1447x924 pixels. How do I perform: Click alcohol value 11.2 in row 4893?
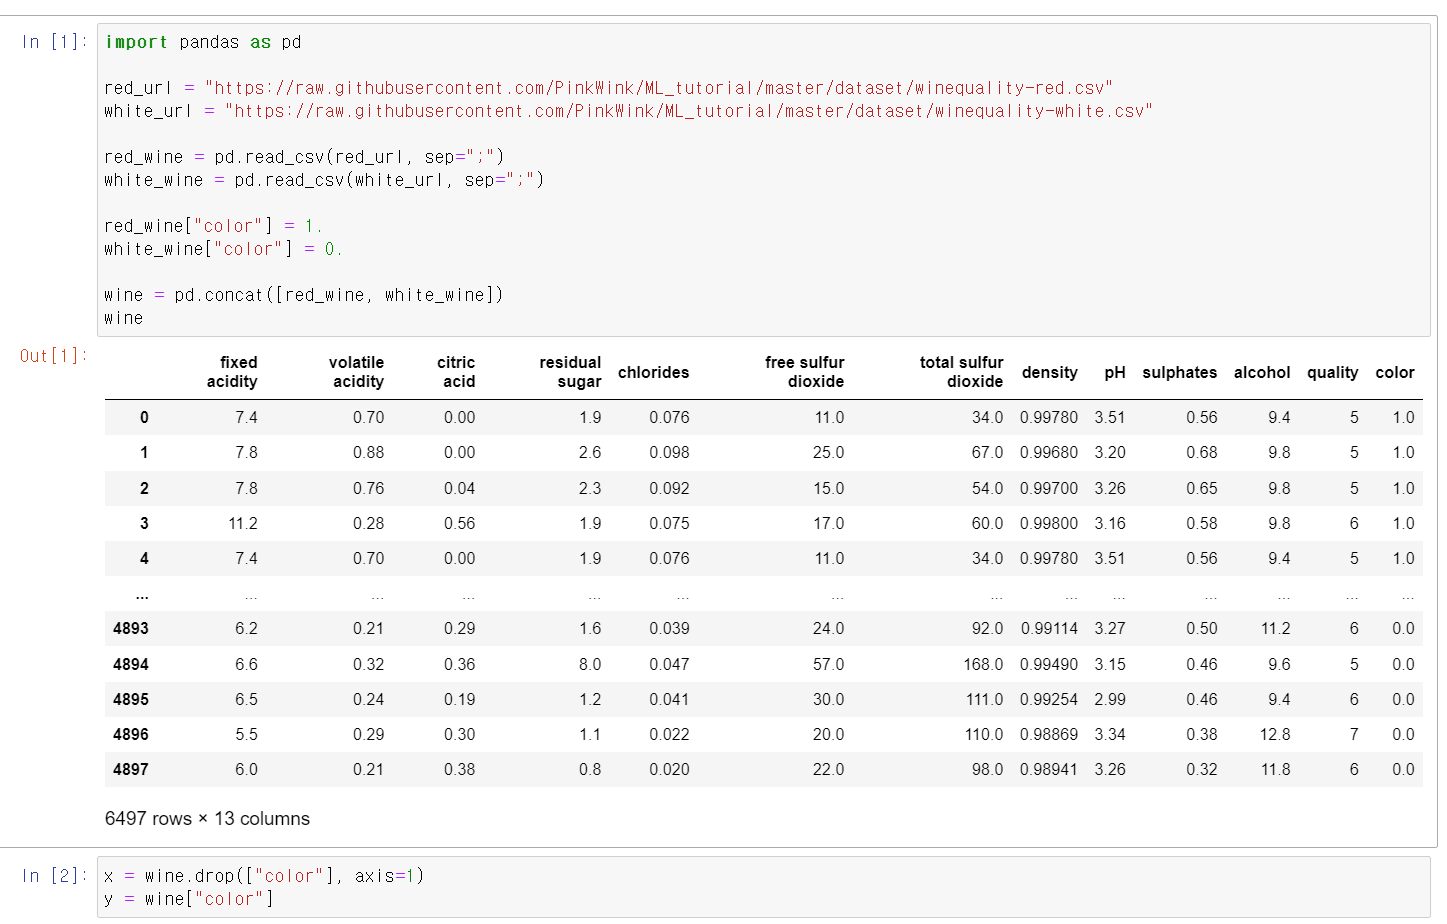pos(1275,629)
